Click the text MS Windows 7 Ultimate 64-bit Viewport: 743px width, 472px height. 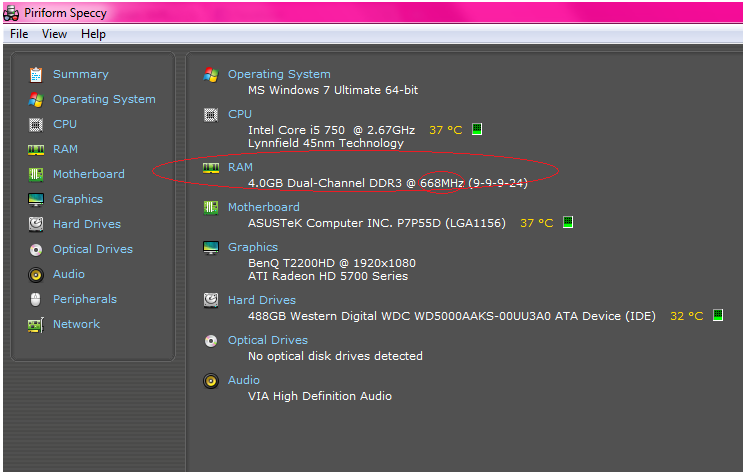333,90
